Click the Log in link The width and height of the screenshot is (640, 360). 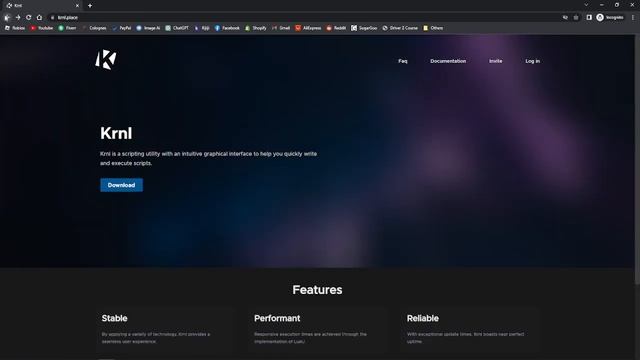(532, 61)
